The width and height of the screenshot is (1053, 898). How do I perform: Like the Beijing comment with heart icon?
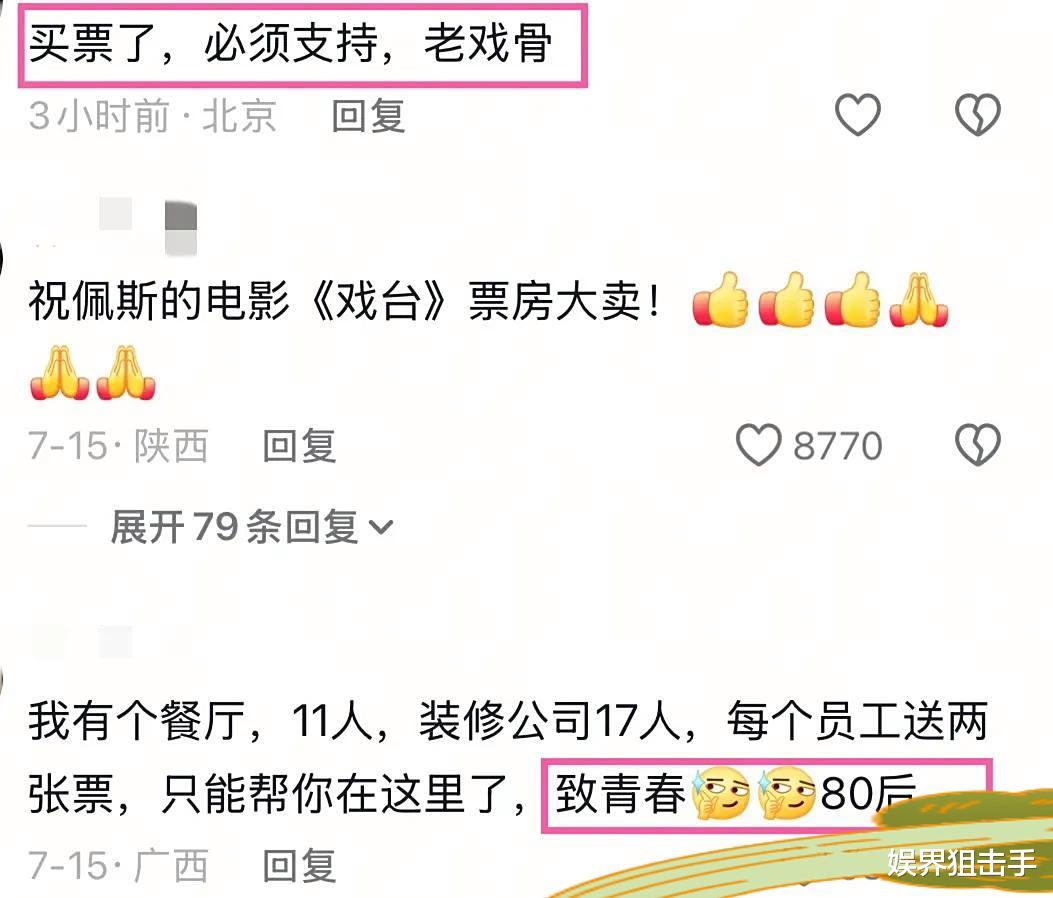pyautogui.click(x=858, y=114)
